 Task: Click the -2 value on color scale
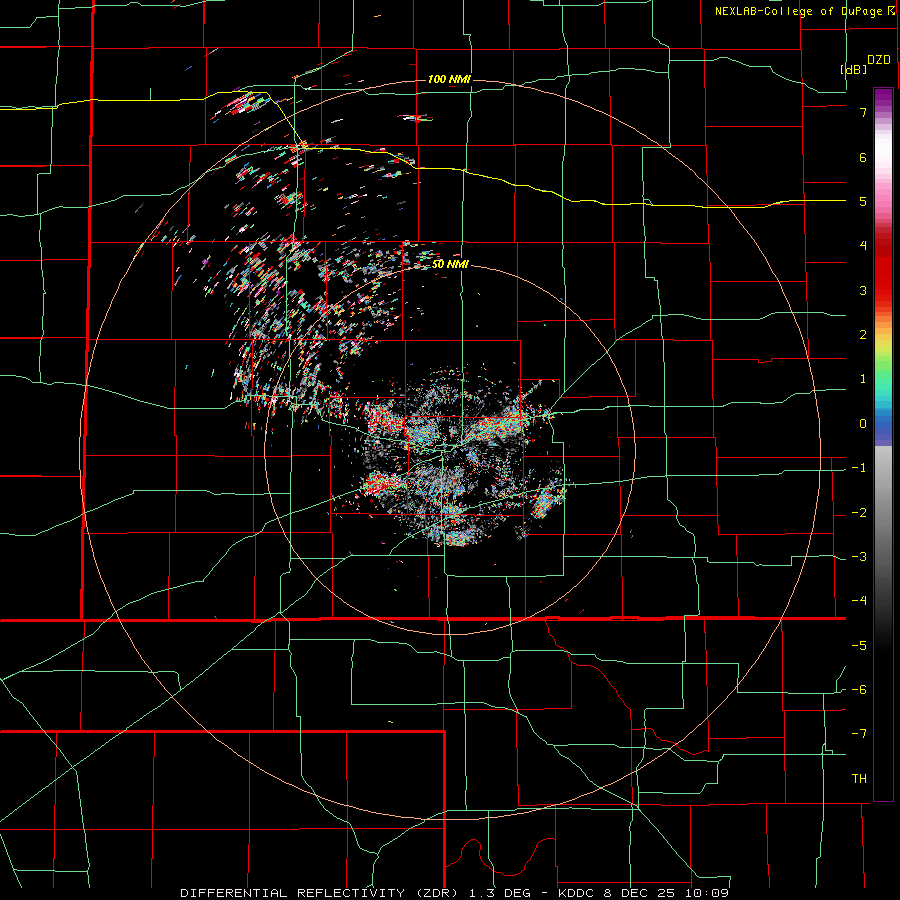click(859, 513)
